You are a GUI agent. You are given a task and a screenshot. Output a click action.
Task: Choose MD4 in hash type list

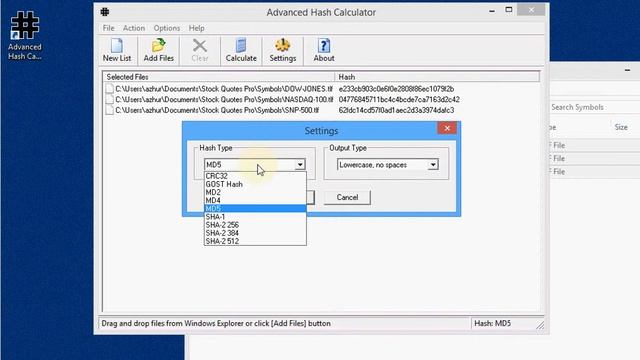[x=255, y=200]
